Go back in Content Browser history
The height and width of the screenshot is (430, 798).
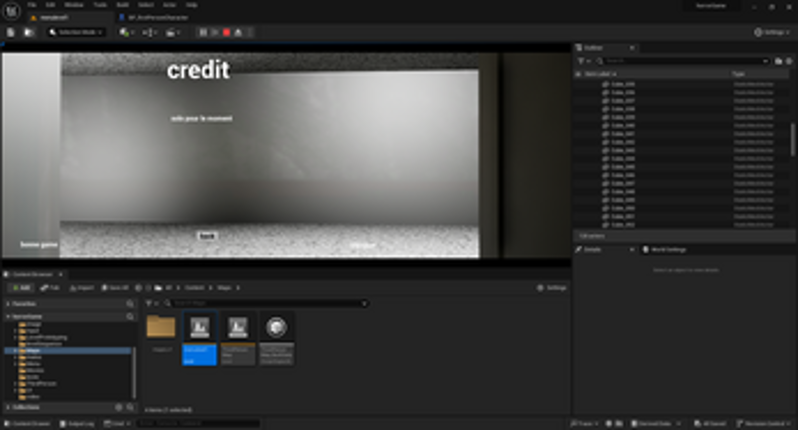(138, 288)
